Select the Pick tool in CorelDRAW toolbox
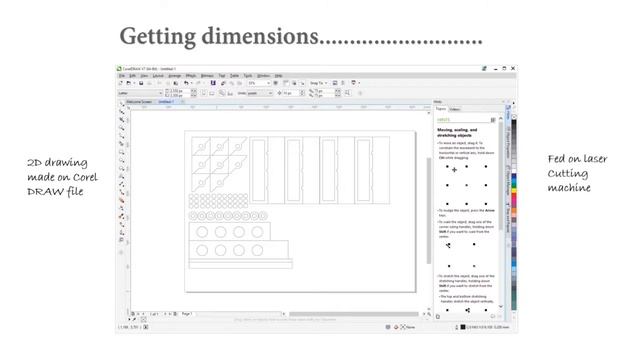This screenshot has width=640, height=360. point(122,104)
